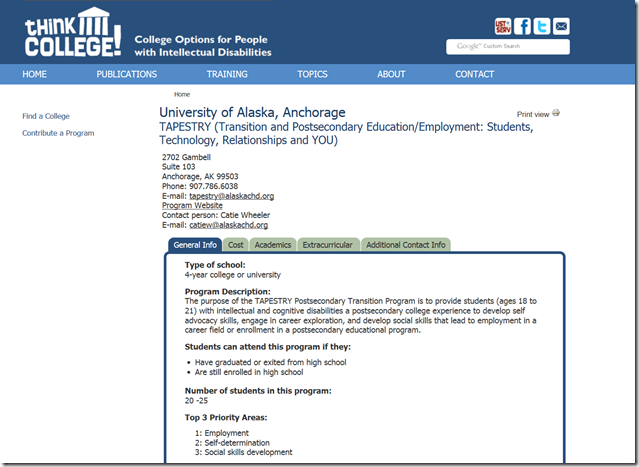Click the TAPESTRY program subtitle heading
639x467 pixels.
346,134
